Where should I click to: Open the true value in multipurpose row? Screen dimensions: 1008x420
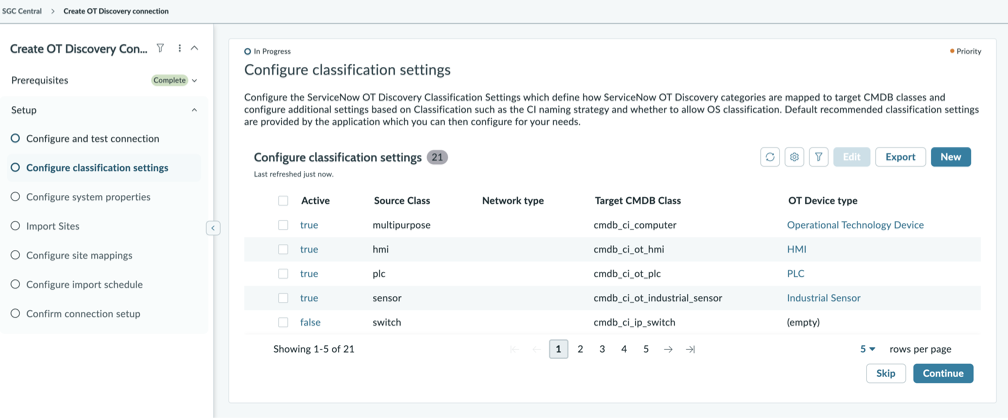(309, 225)
